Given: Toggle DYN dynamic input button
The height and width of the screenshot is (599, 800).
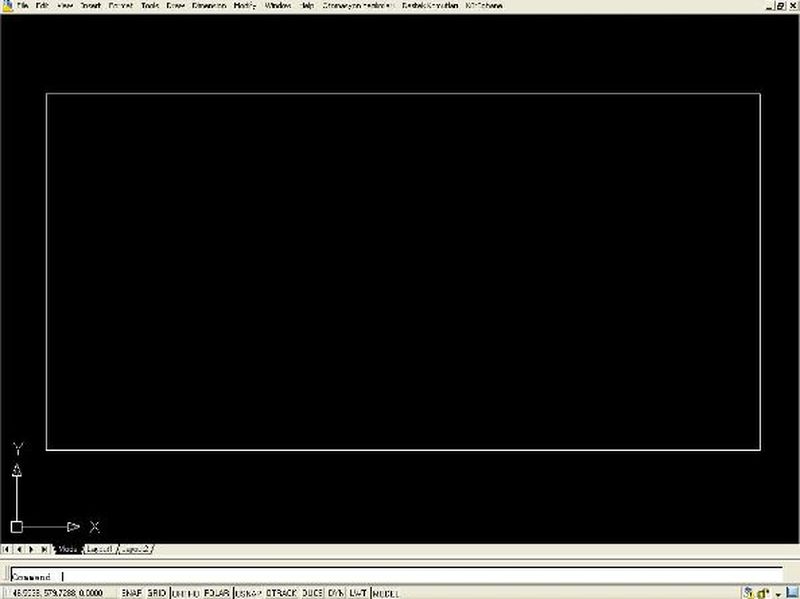Looking at the screenshot, I should (x=336, y=593).
